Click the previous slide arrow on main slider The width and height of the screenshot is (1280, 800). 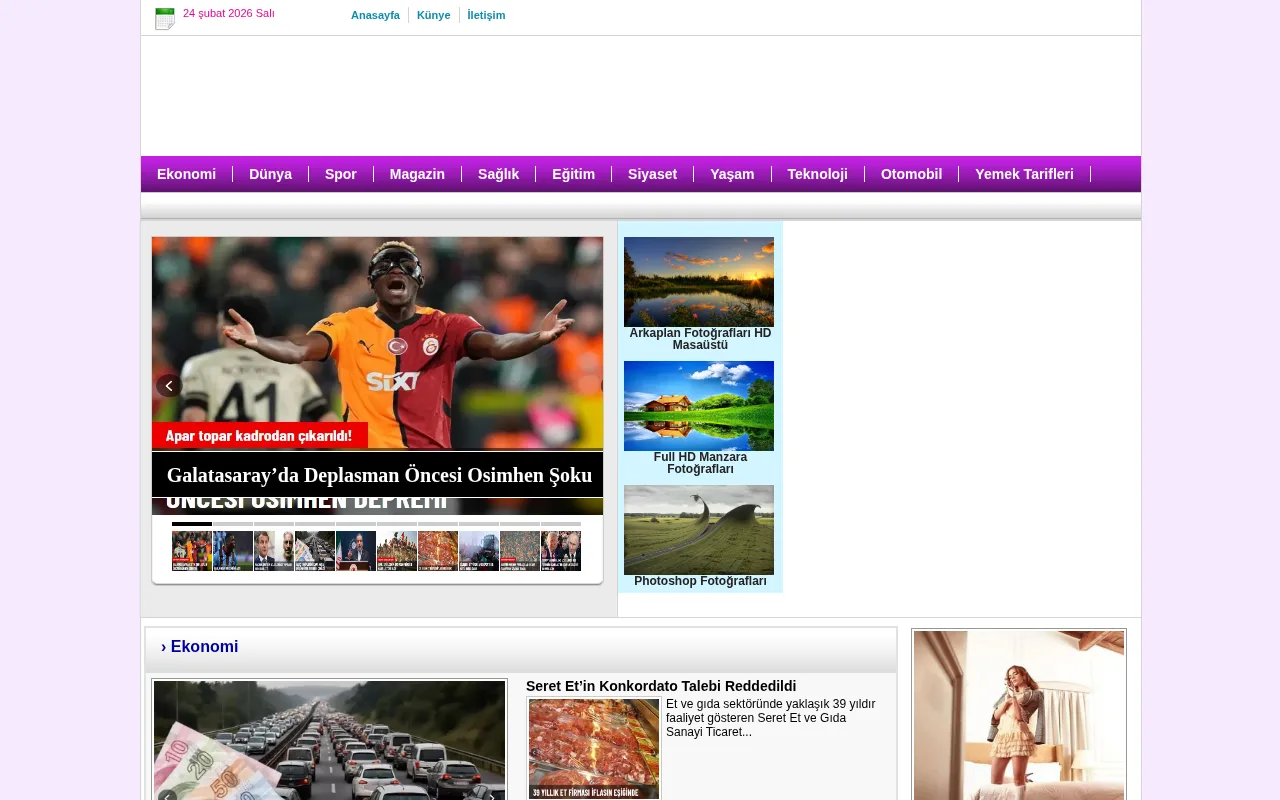[168, 386]
